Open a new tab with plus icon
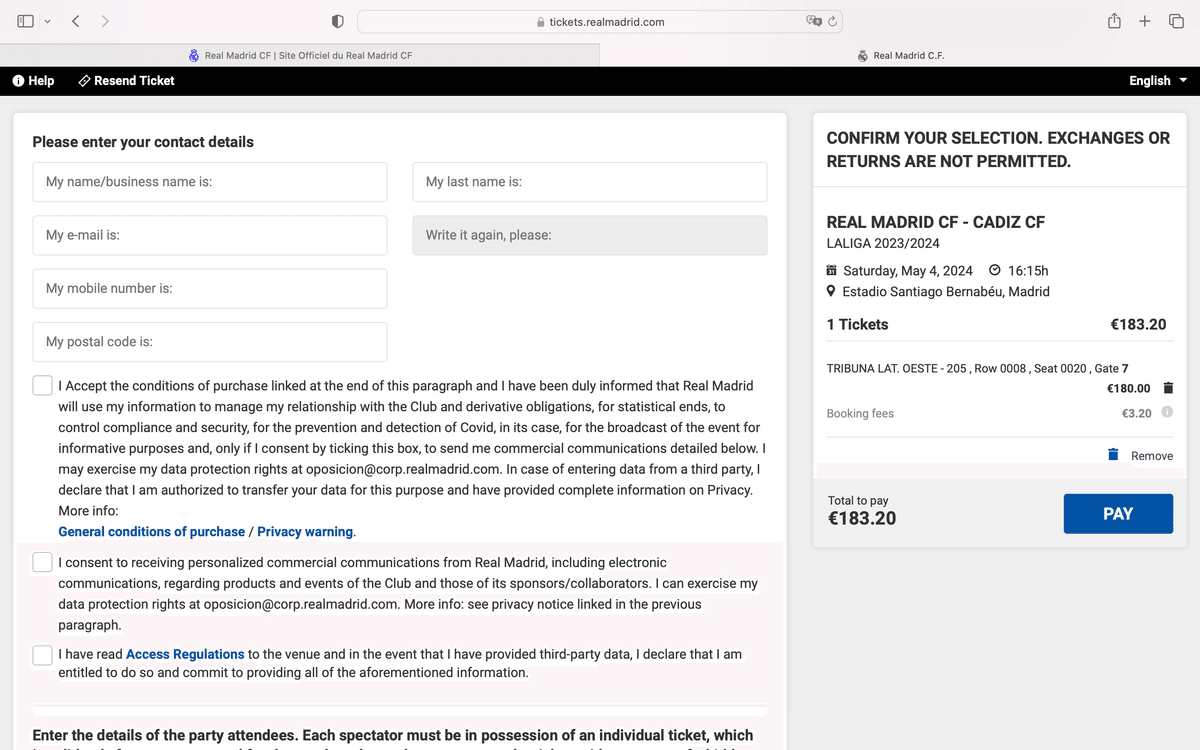 pyautogui.click(x=1145, y=21)
